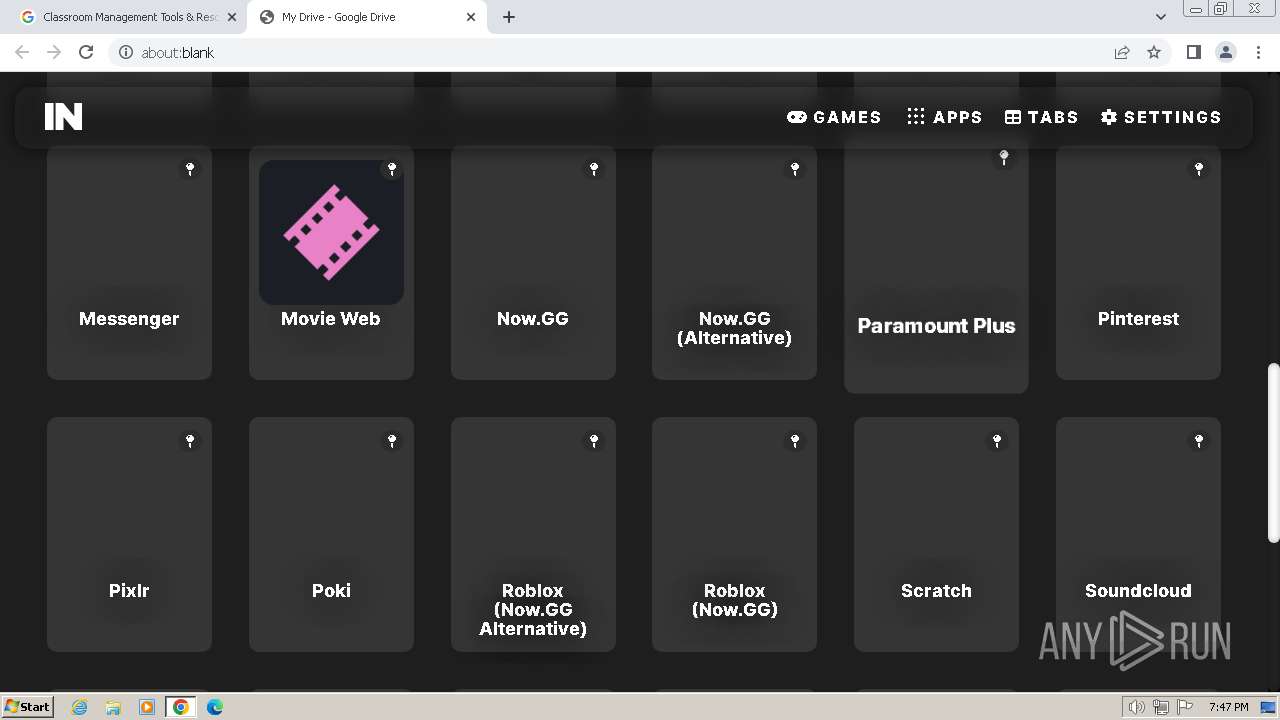Expand the tab search dropdown
1280x720 pixels.
click(1160, 17)
